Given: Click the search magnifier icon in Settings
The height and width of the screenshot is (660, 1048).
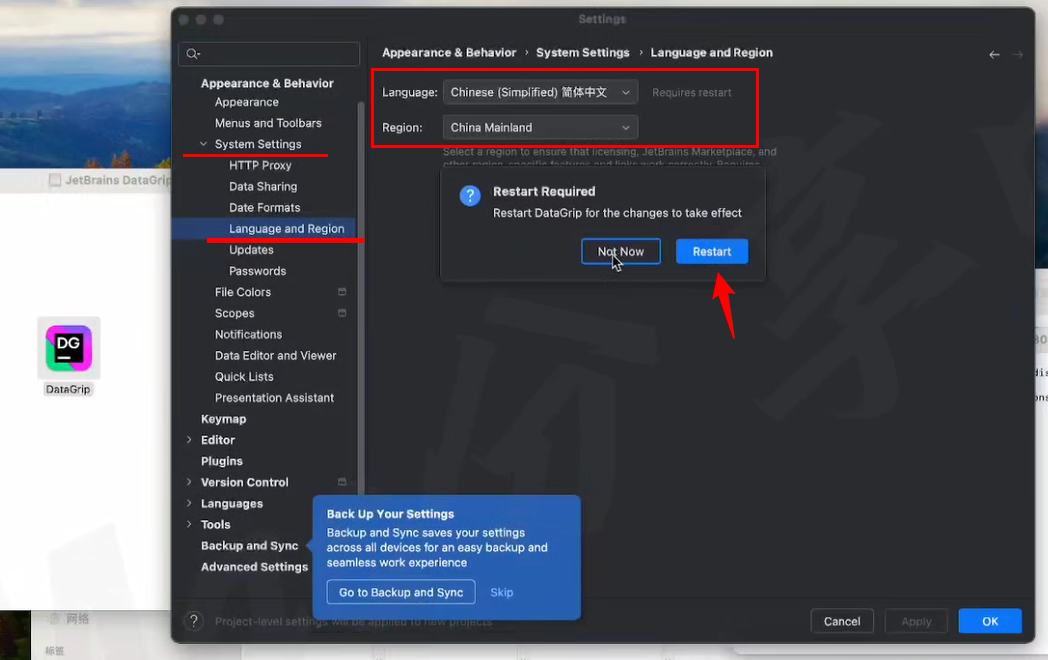Looking at the screenshot, I should coord(192,53).
